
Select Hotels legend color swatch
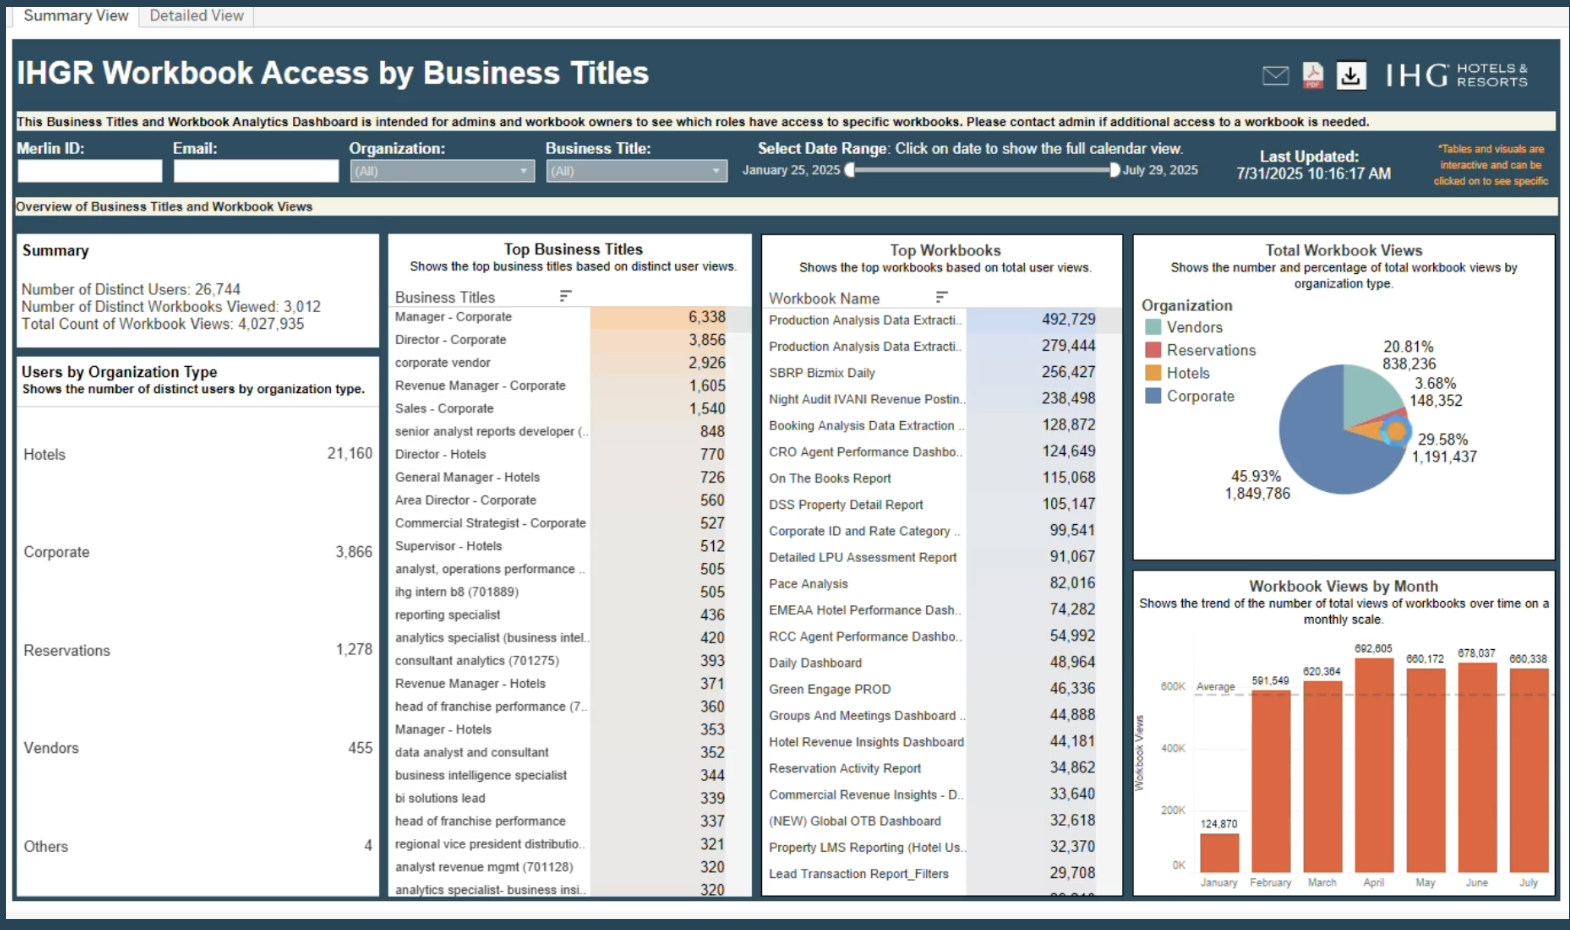pyautogui.click(x=1153, y=373)
